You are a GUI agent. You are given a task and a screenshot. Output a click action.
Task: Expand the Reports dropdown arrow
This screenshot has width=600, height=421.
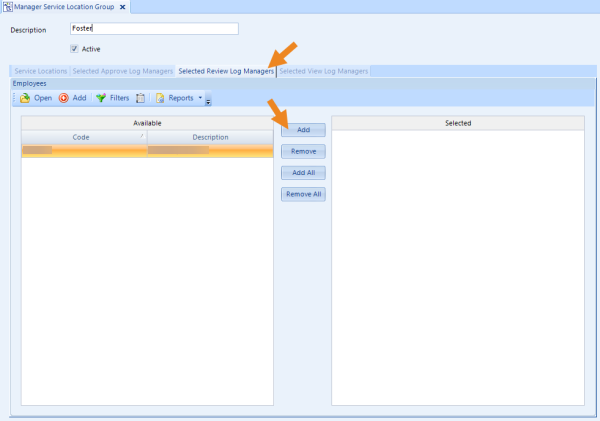point(200,98)
